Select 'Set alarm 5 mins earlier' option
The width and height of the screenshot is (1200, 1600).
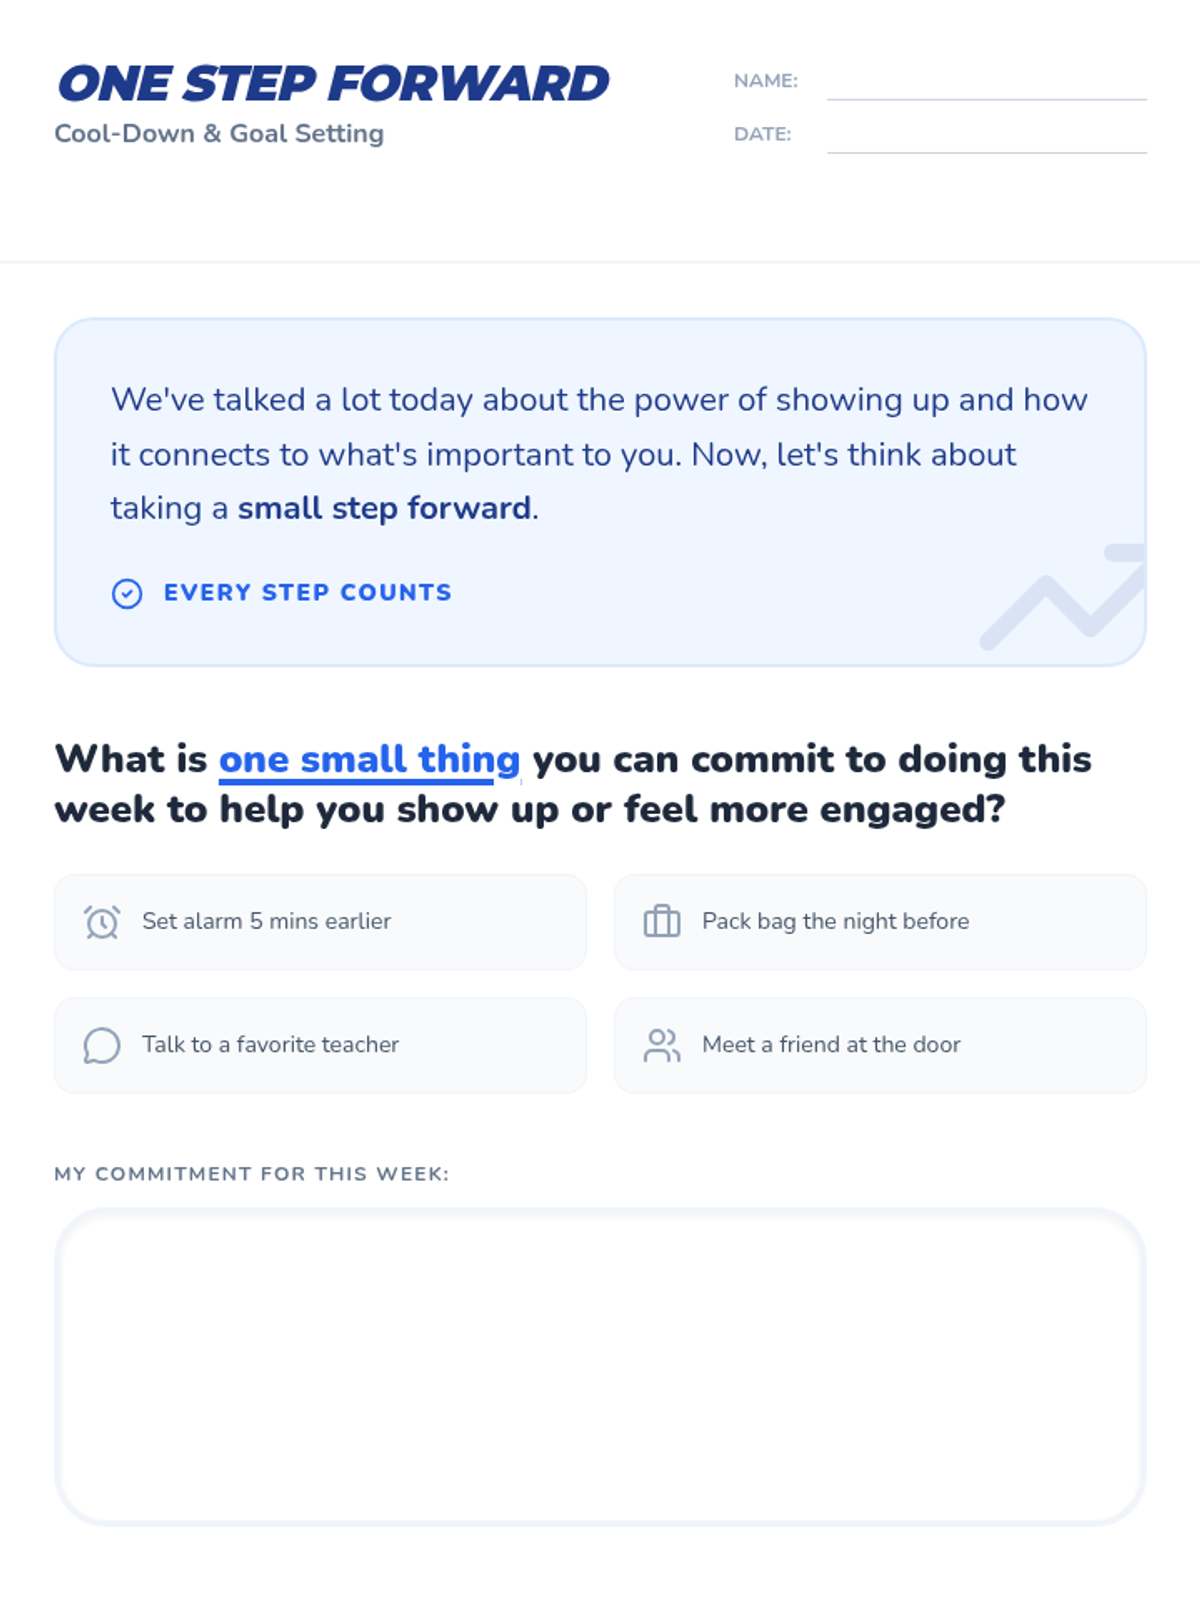click(x=320, y=922)
